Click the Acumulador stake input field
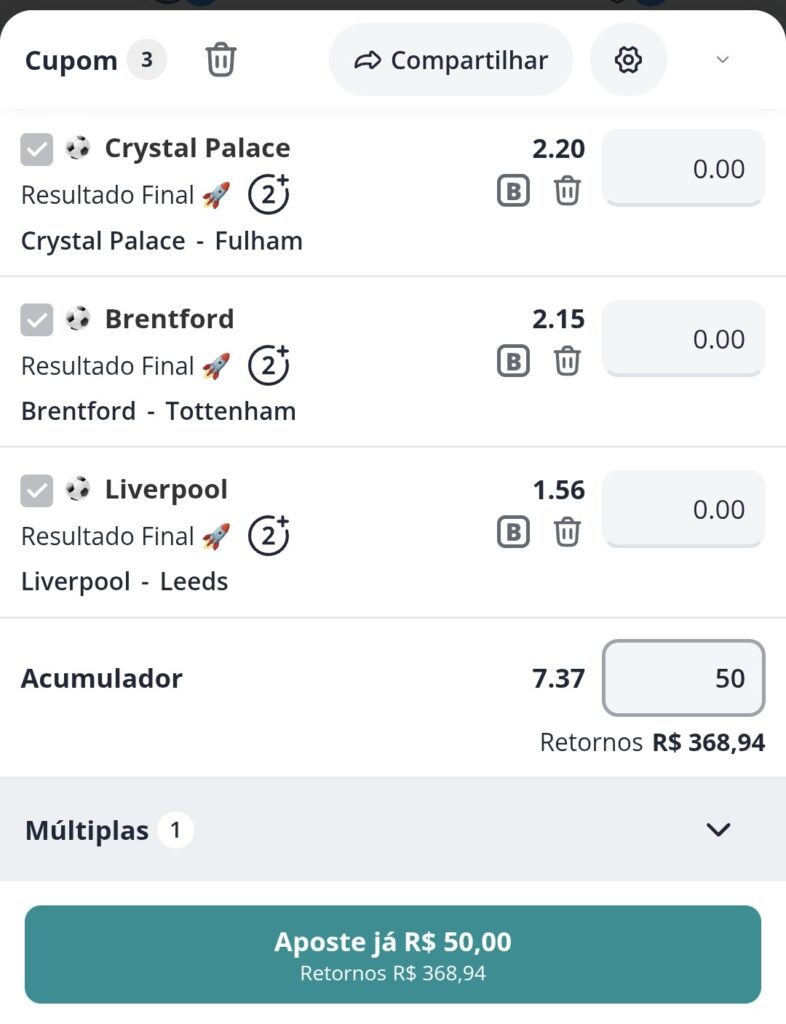Screen dimensions: 786x1024 tap(684, 678)
